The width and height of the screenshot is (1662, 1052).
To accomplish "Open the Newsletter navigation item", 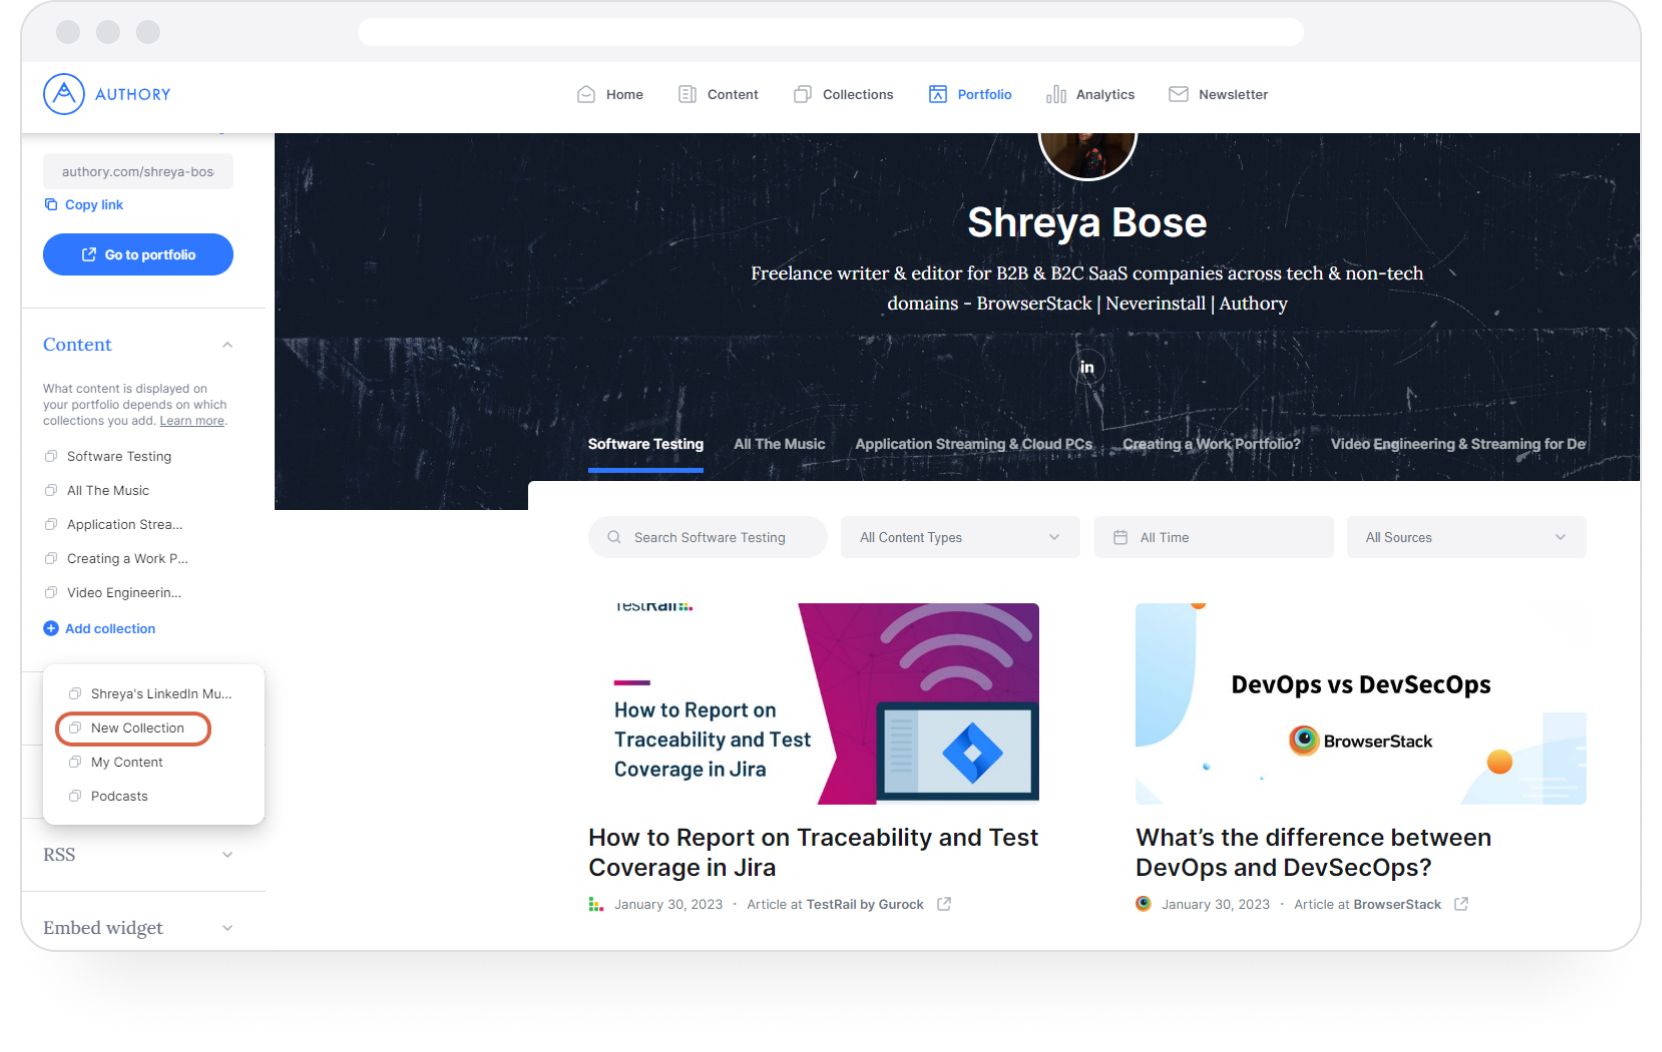I will click(1218, 94).
